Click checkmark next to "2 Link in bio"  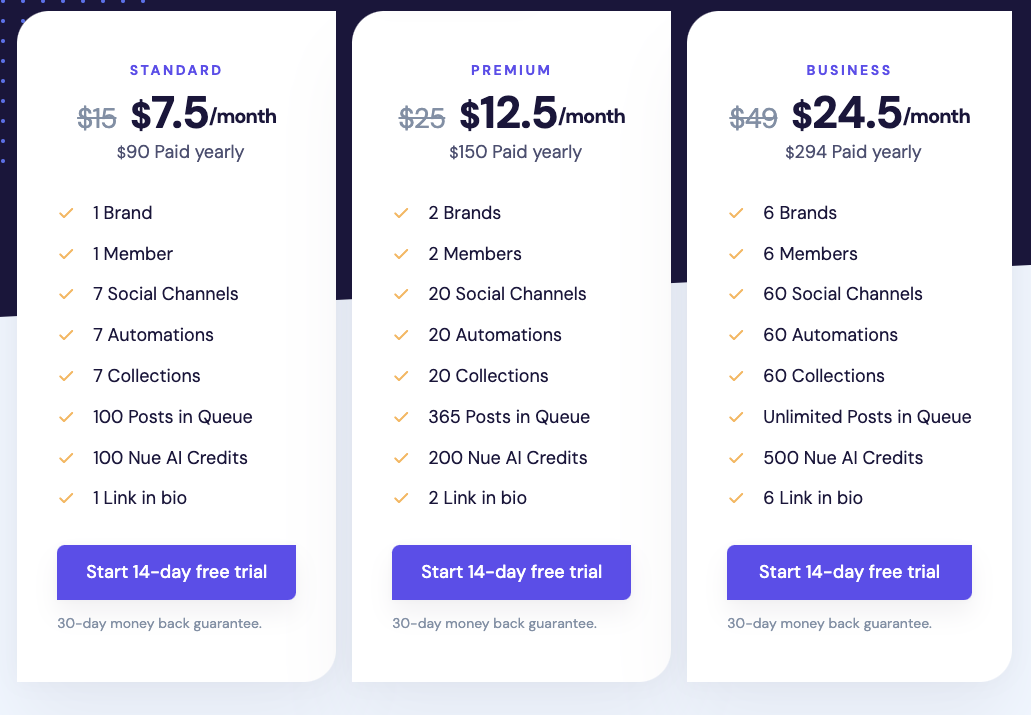pos(402,498)
